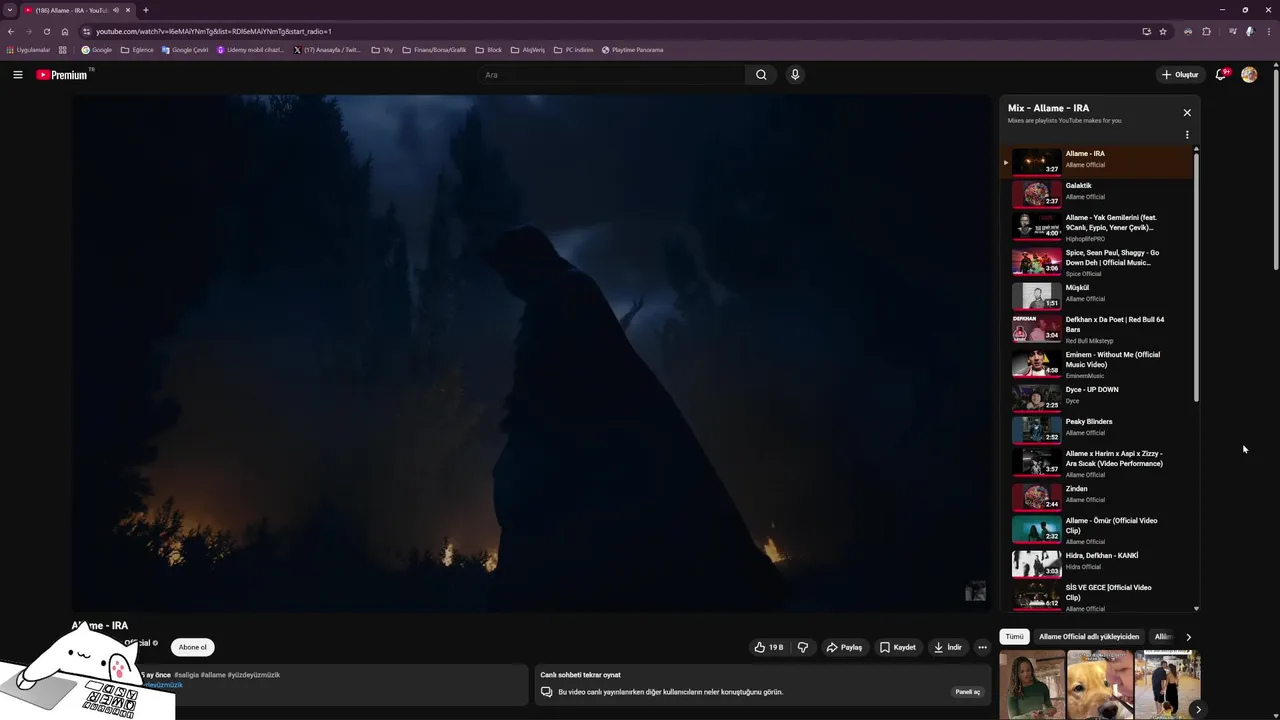Screen dimensions: 1280x720
Task: Open the Extensions puzzle icon
Action: 1207,31
